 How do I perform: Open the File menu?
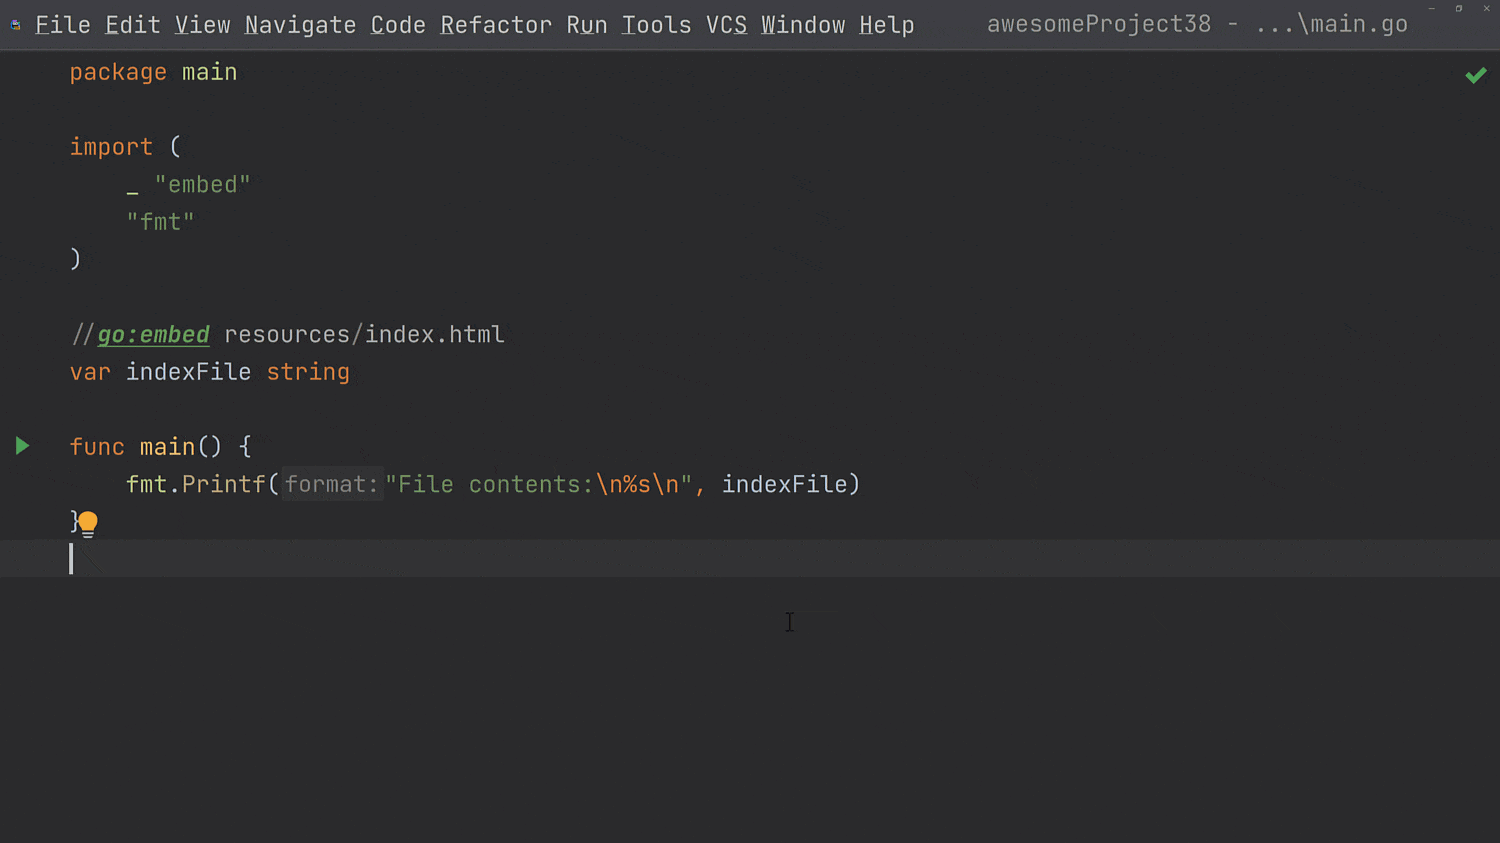[x=62, y=24]
